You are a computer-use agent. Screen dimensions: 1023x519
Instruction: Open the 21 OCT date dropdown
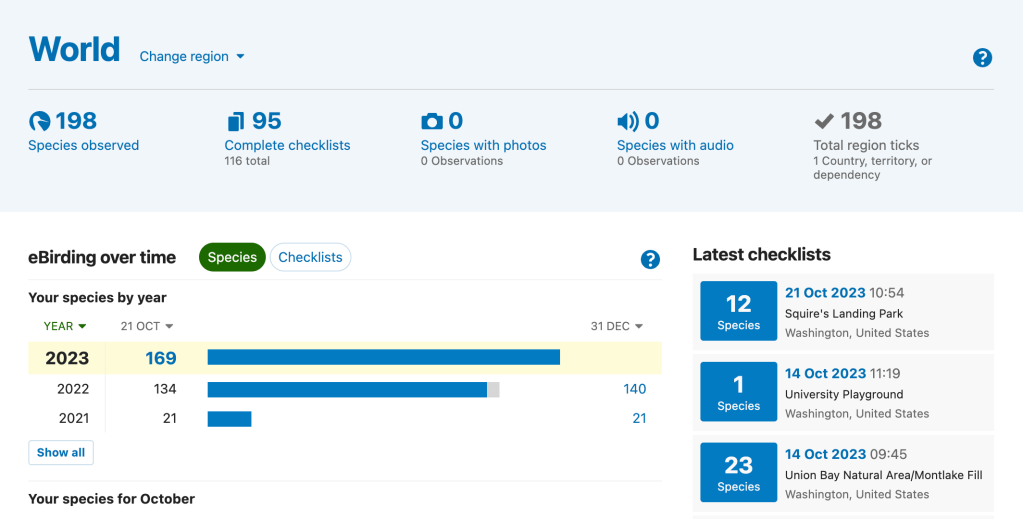[x=147, y=326]
